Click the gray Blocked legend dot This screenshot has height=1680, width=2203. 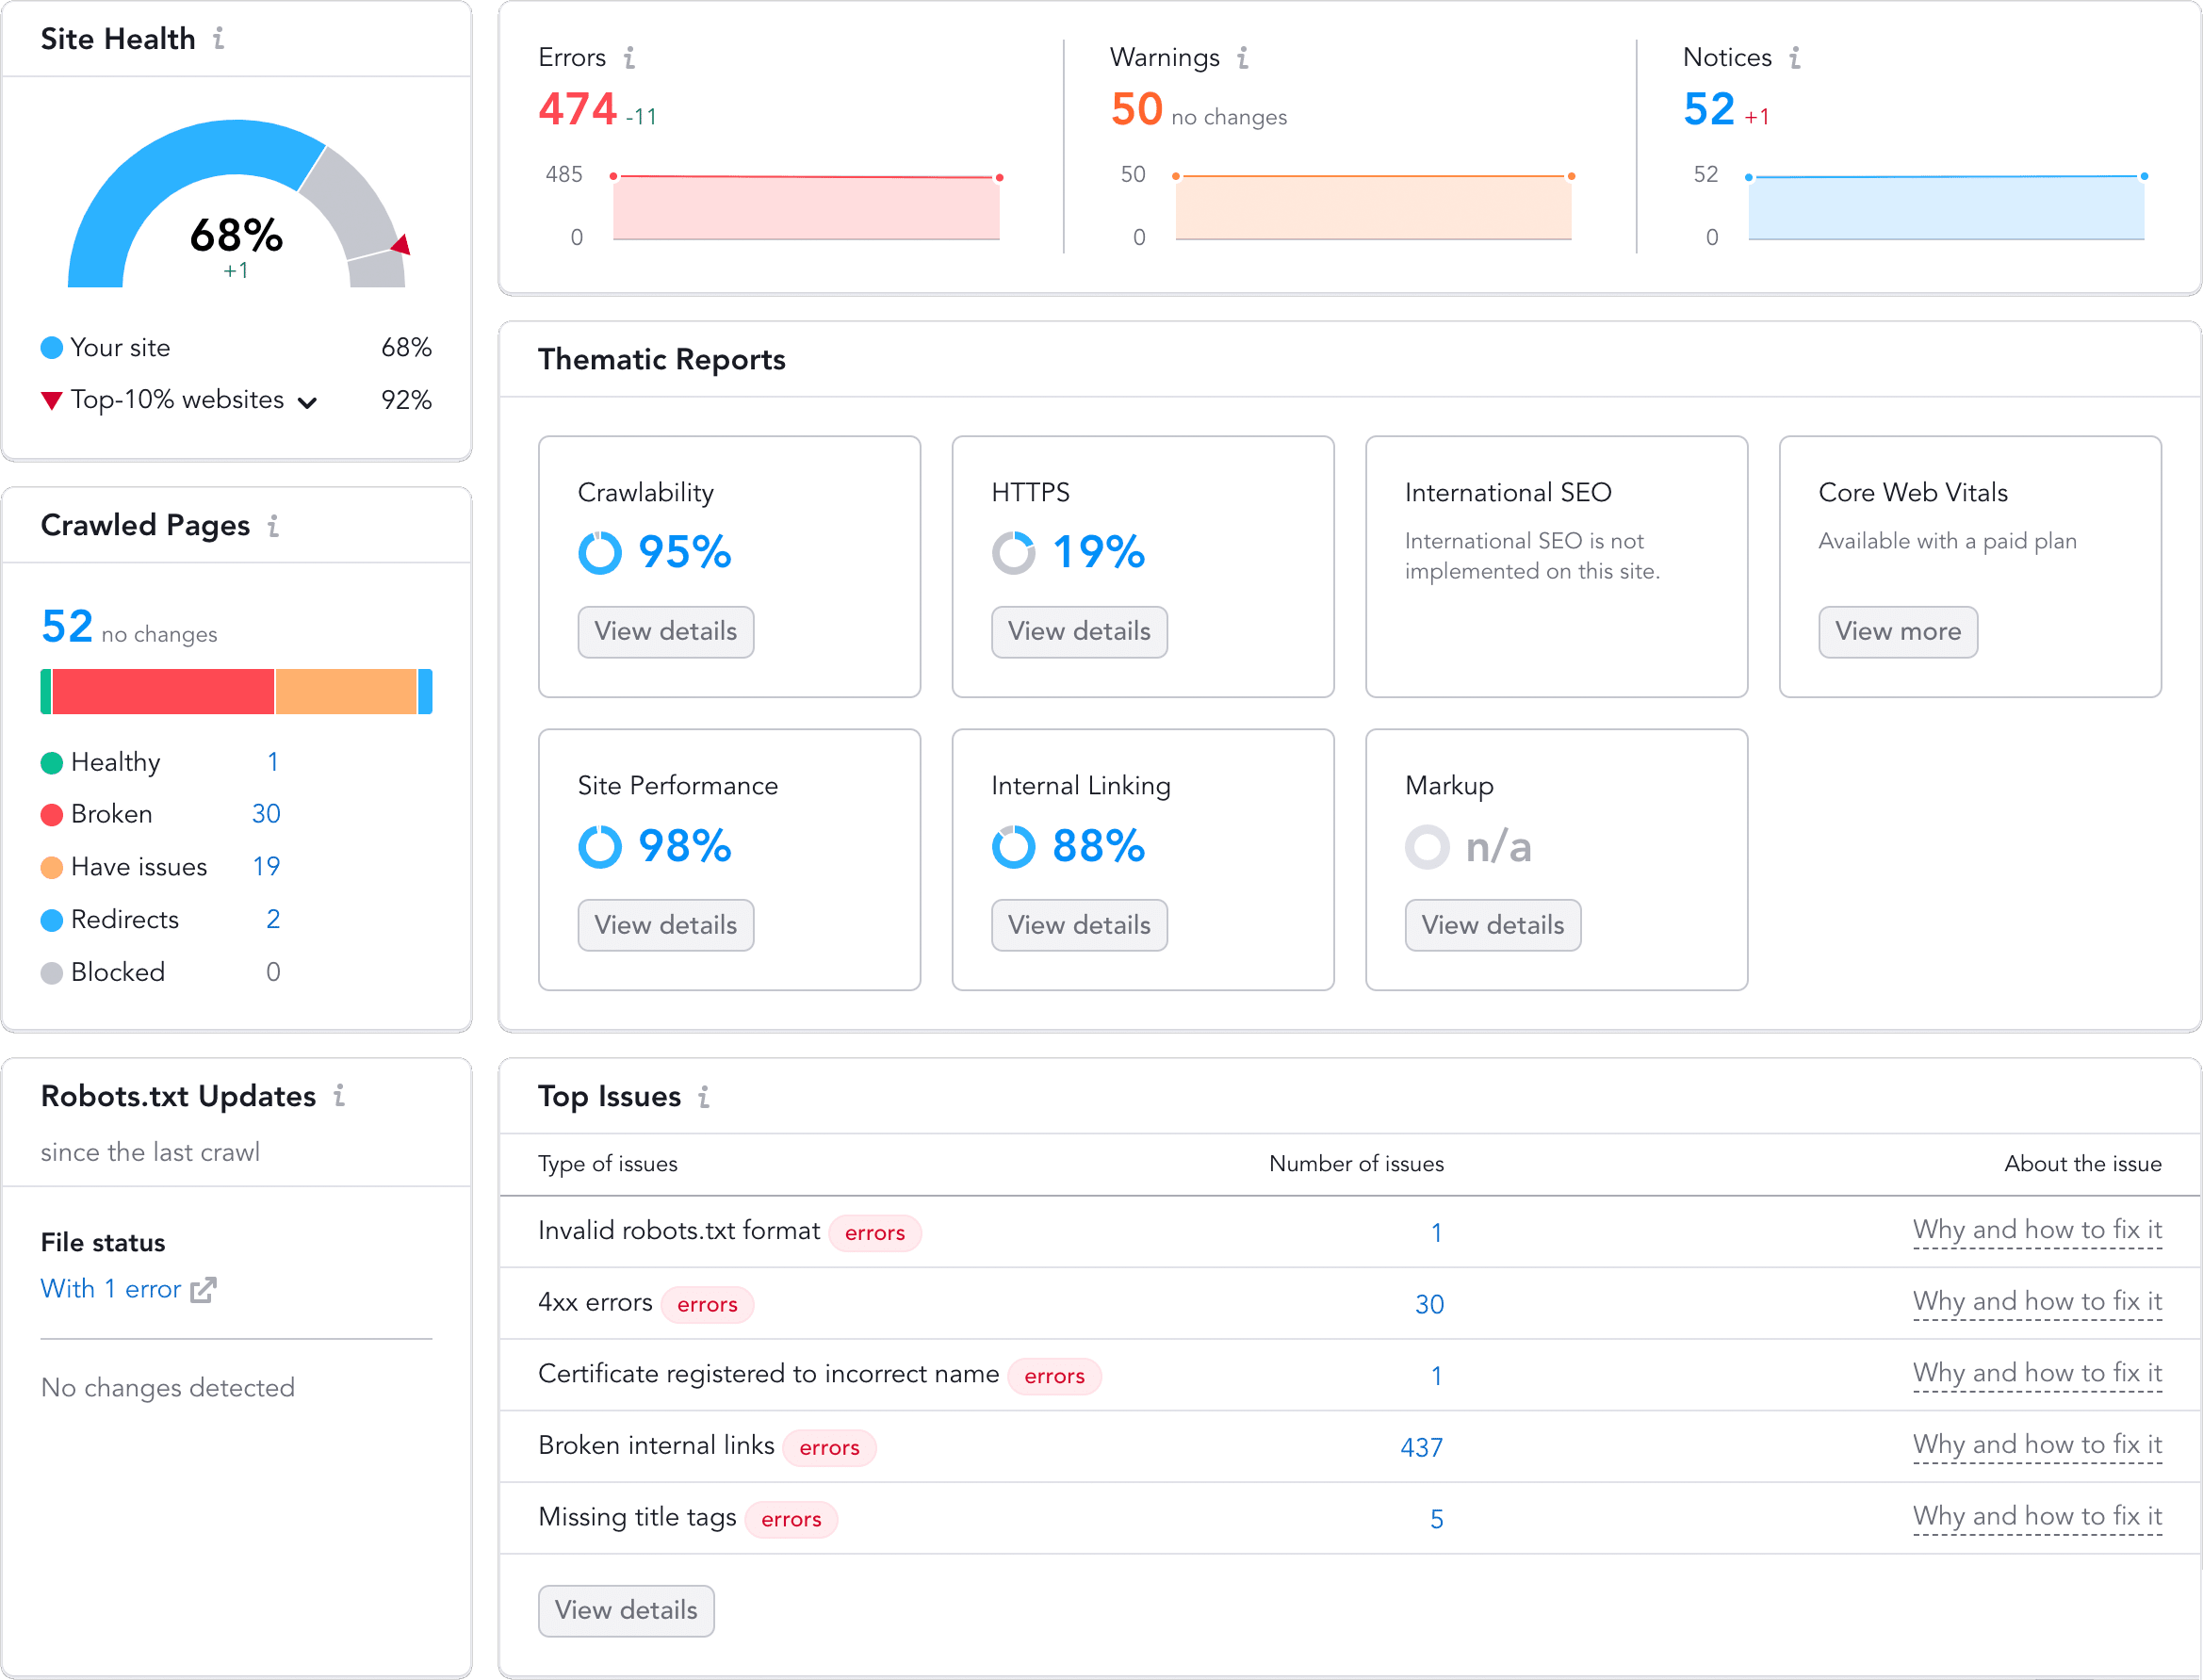[x=52, y=973]
